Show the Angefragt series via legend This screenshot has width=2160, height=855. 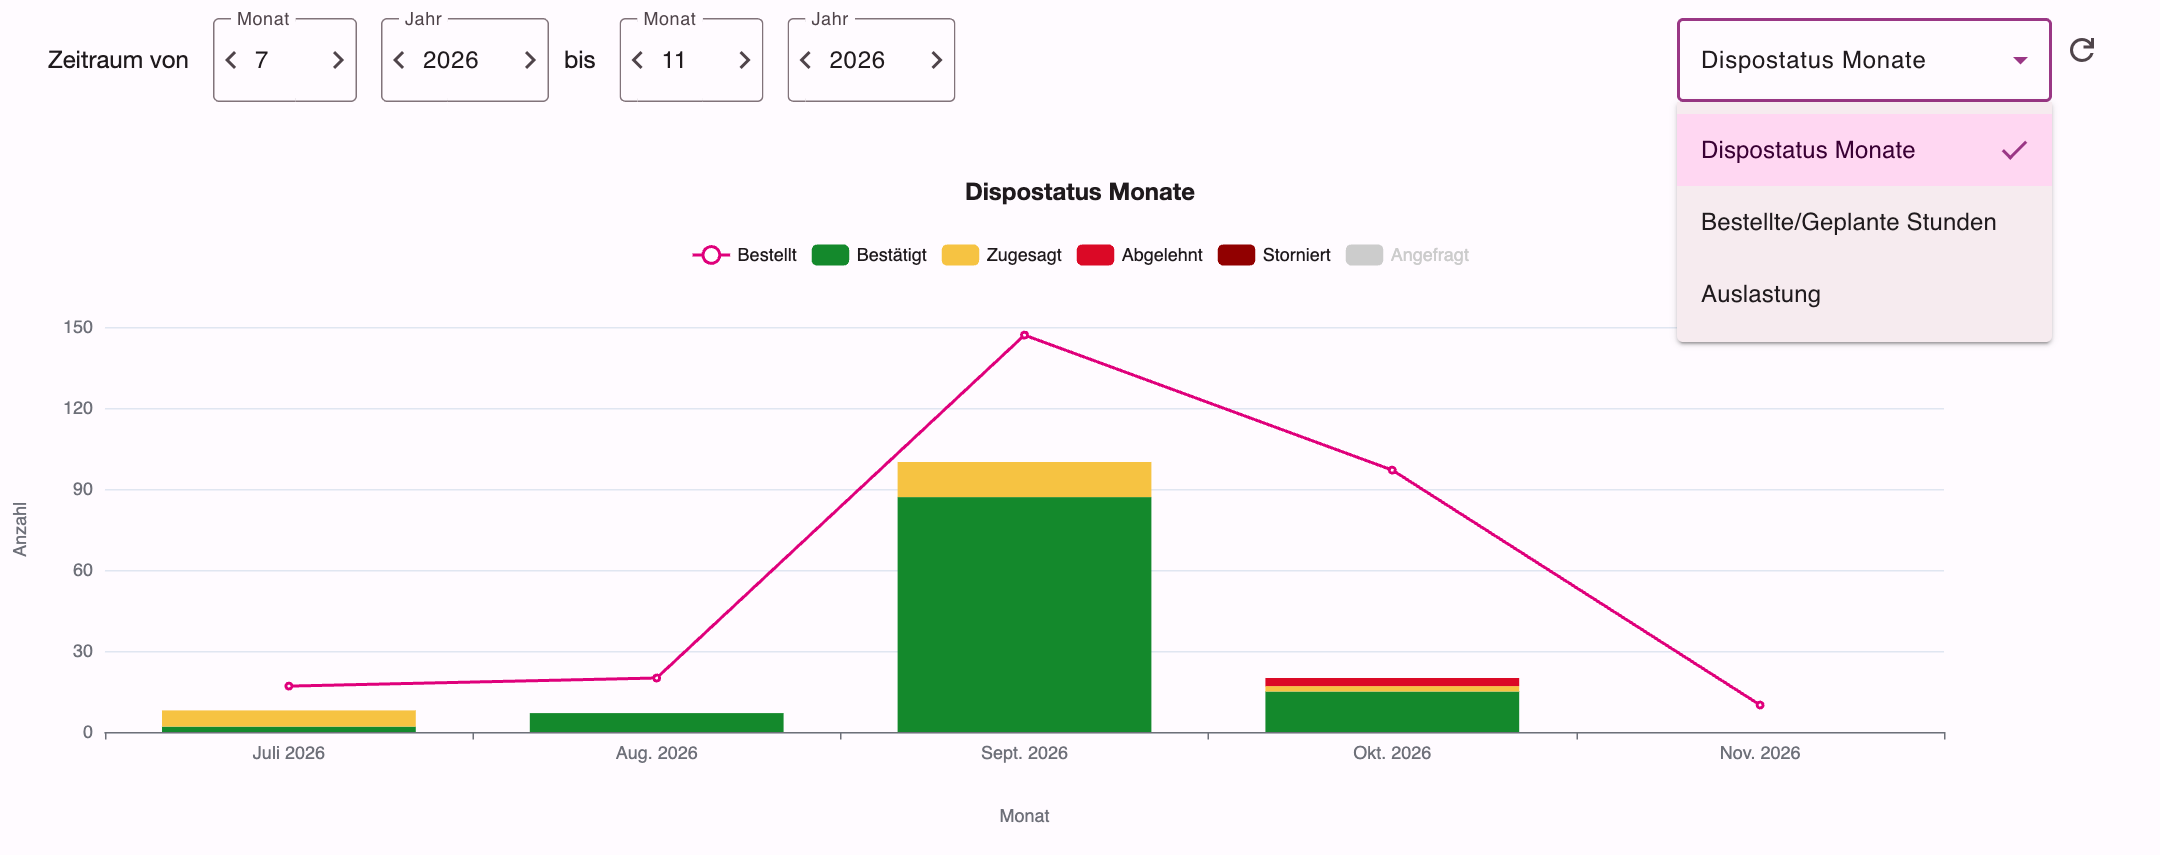(1407, 255)
